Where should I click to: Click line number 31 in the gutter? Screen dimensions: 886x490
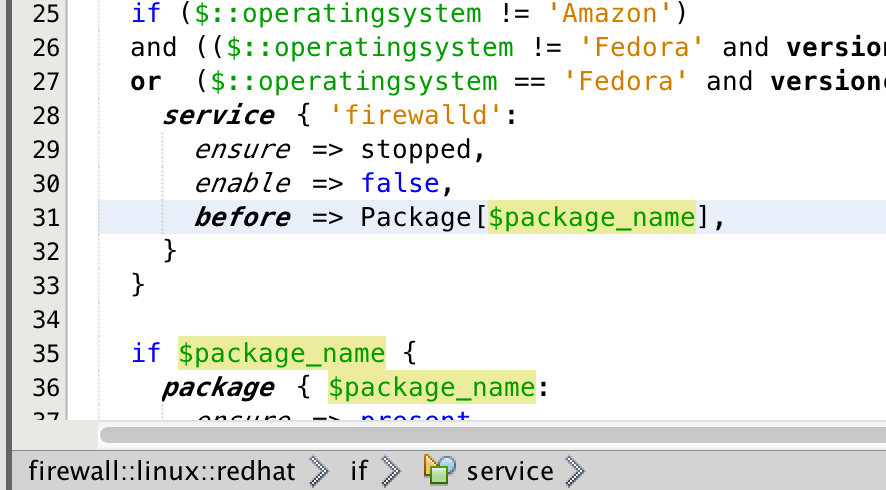tap(46, 218)
